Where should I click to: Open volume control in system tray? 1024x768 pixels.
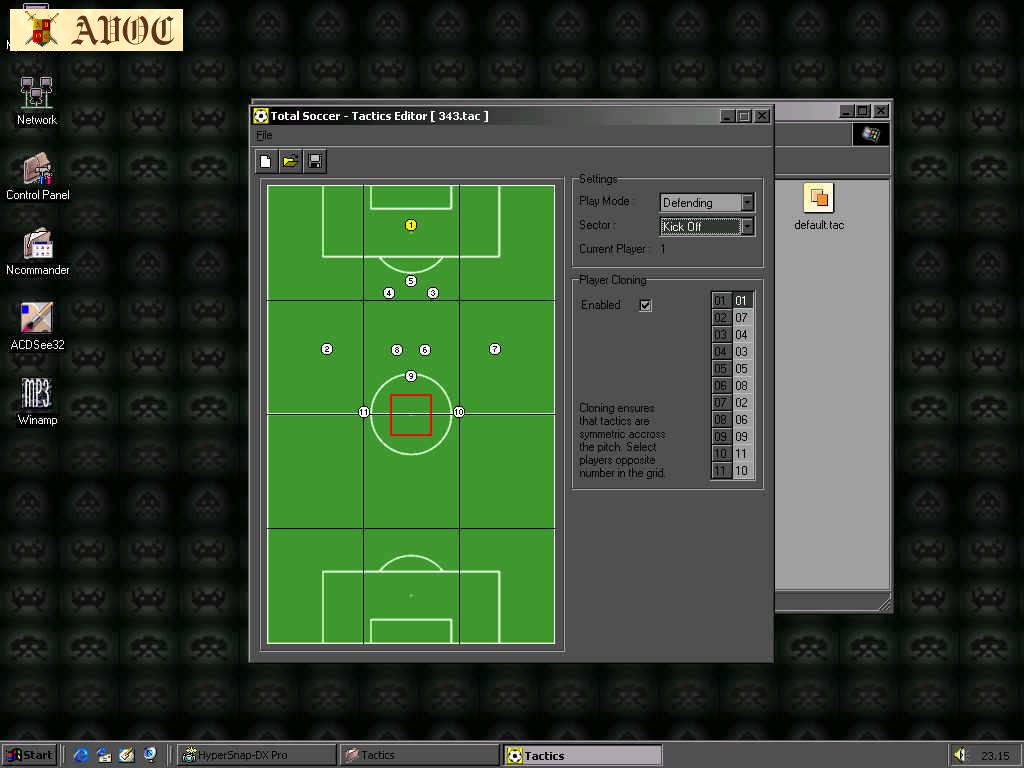click(959, 756)
